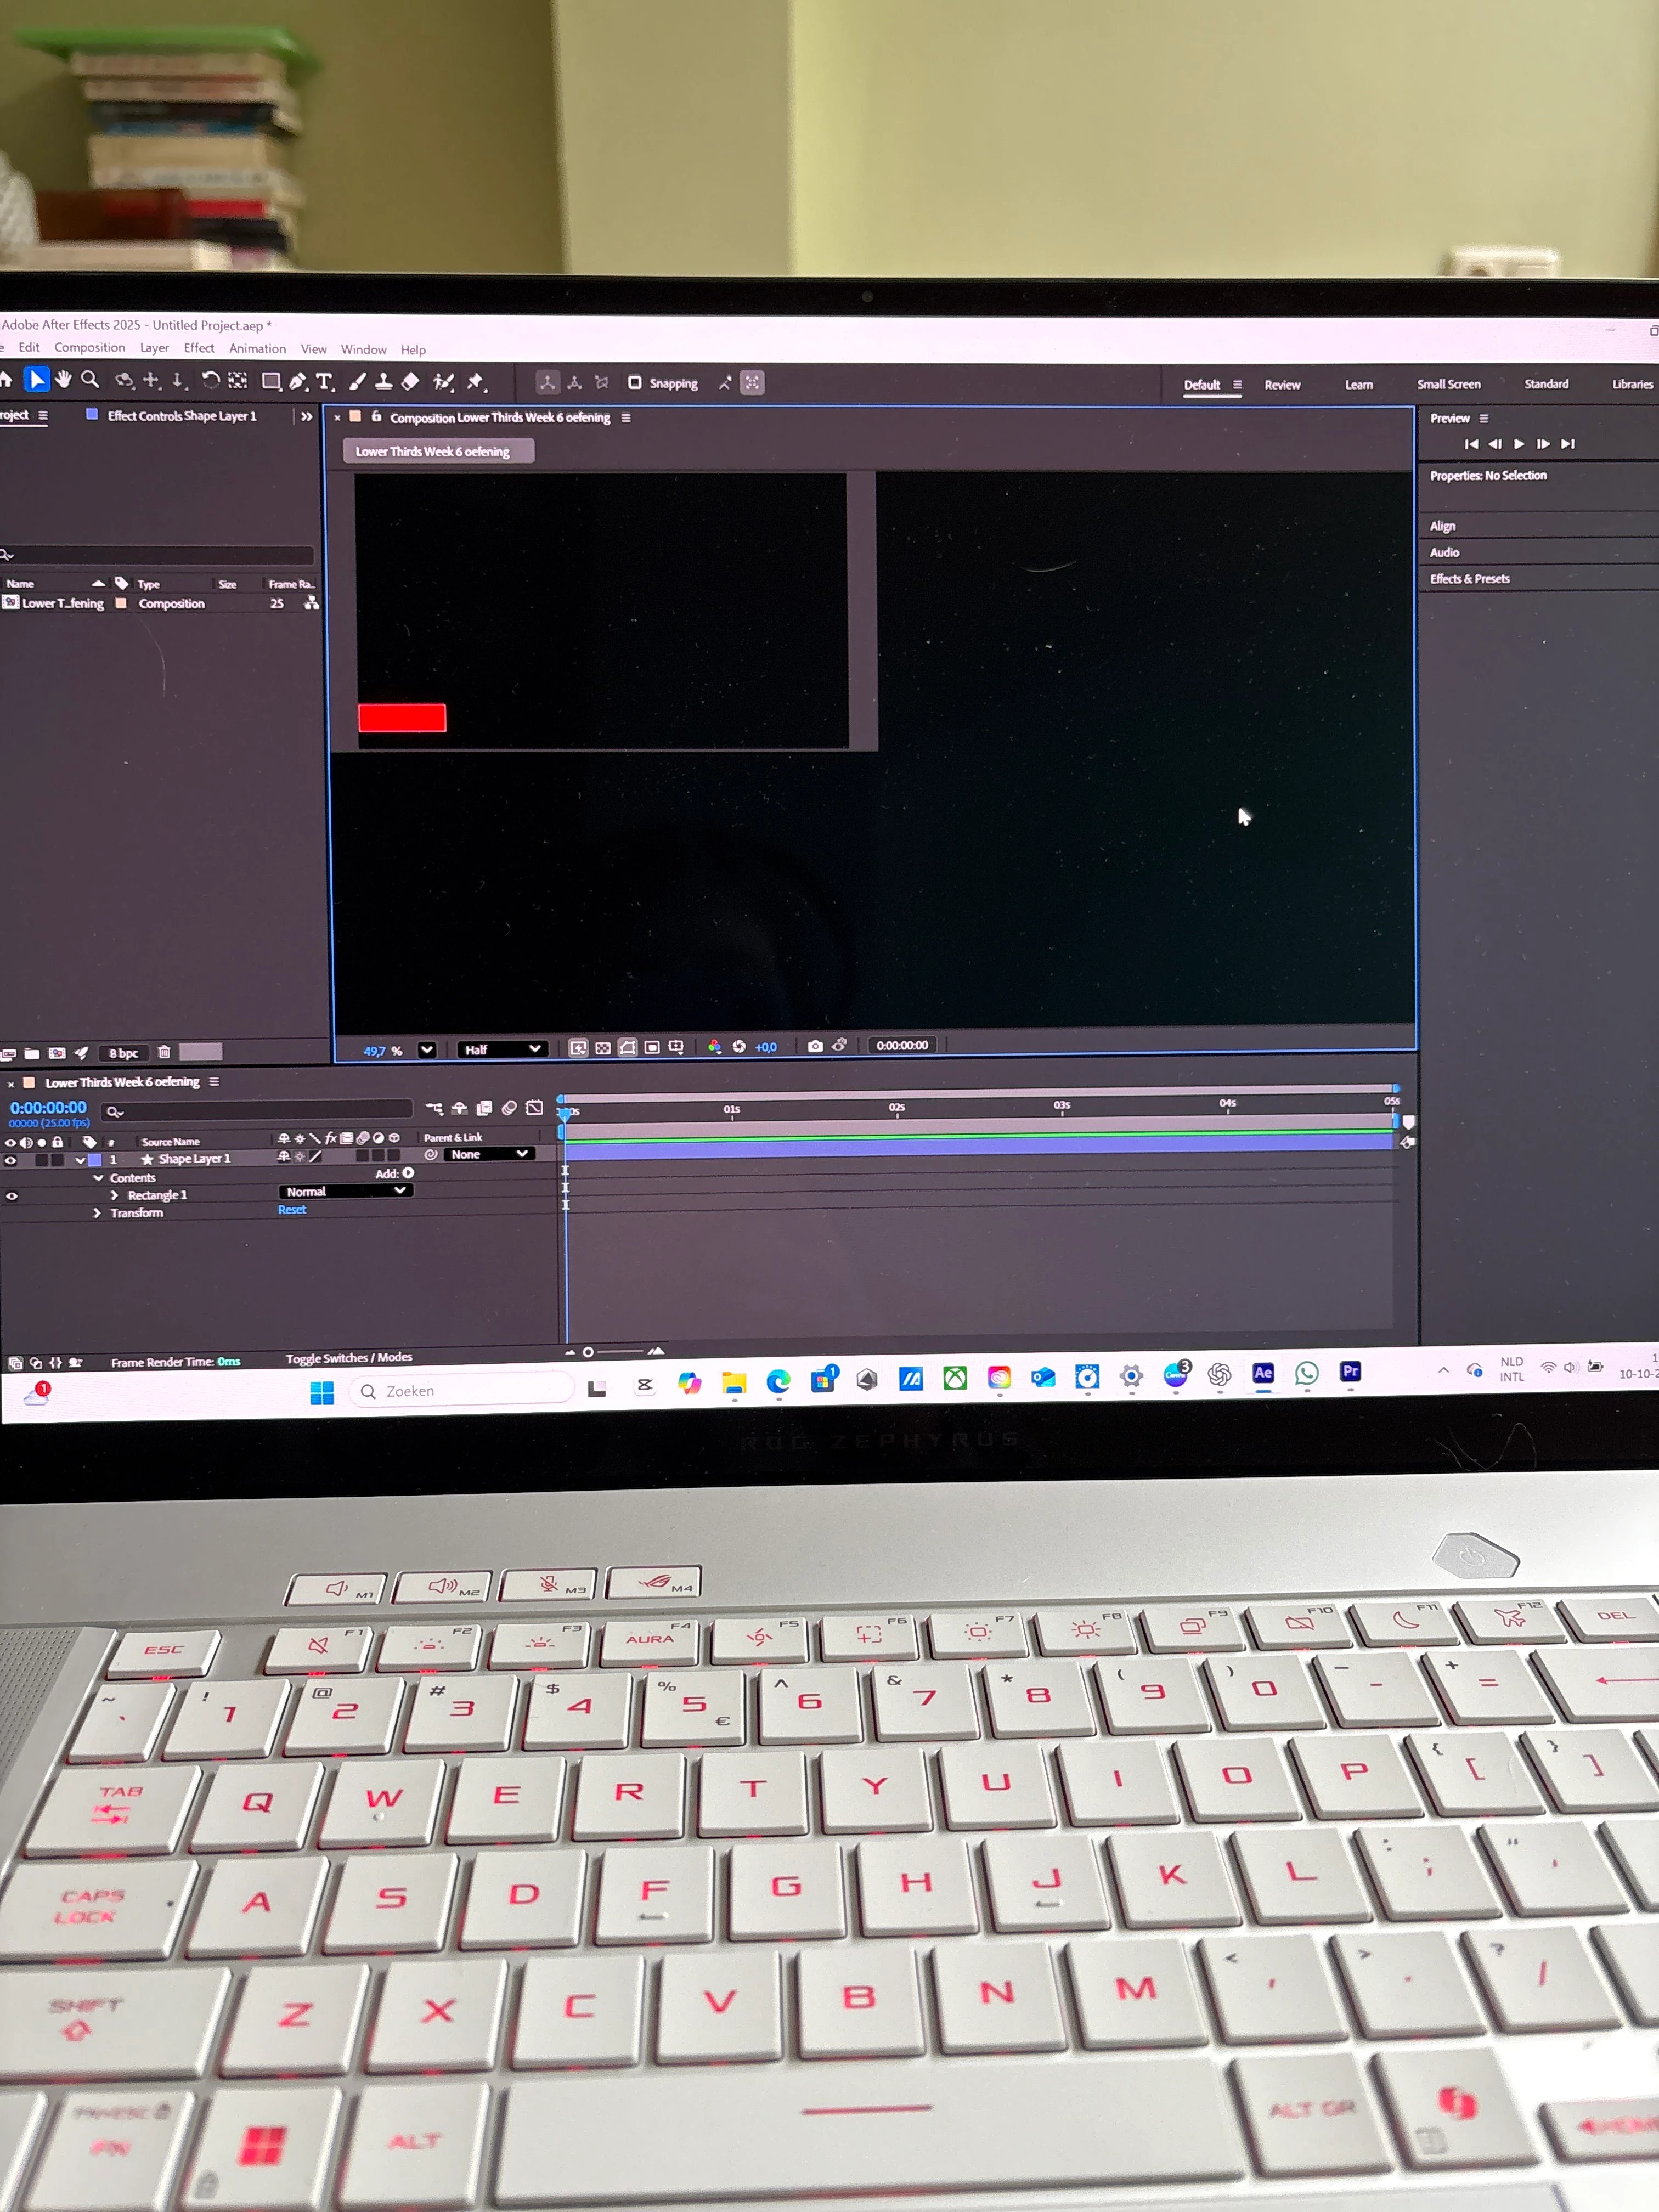
Task: Click the Take Snapshot camera icon
Action: point(815,1046)
